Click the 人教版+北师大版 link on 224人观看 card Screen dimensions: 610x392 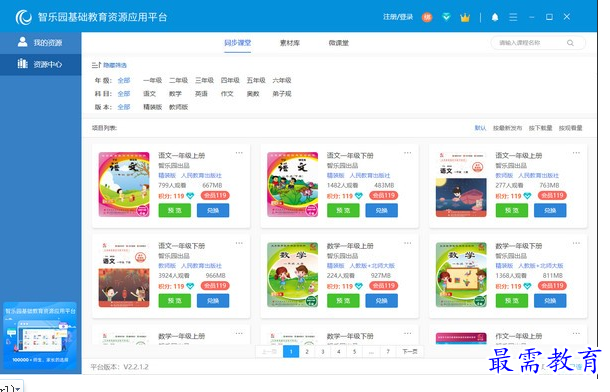tap(372, 266)
